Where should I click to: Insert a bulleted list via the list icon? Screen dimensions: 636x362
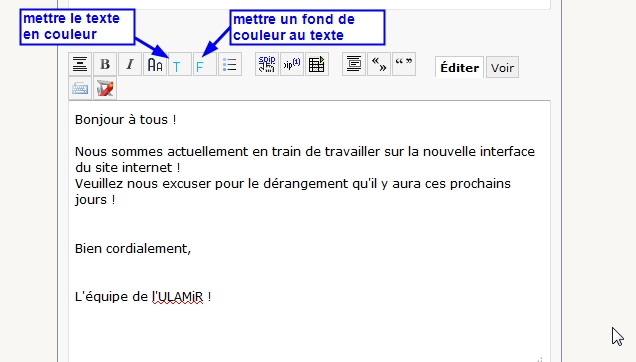click(230, 64)
